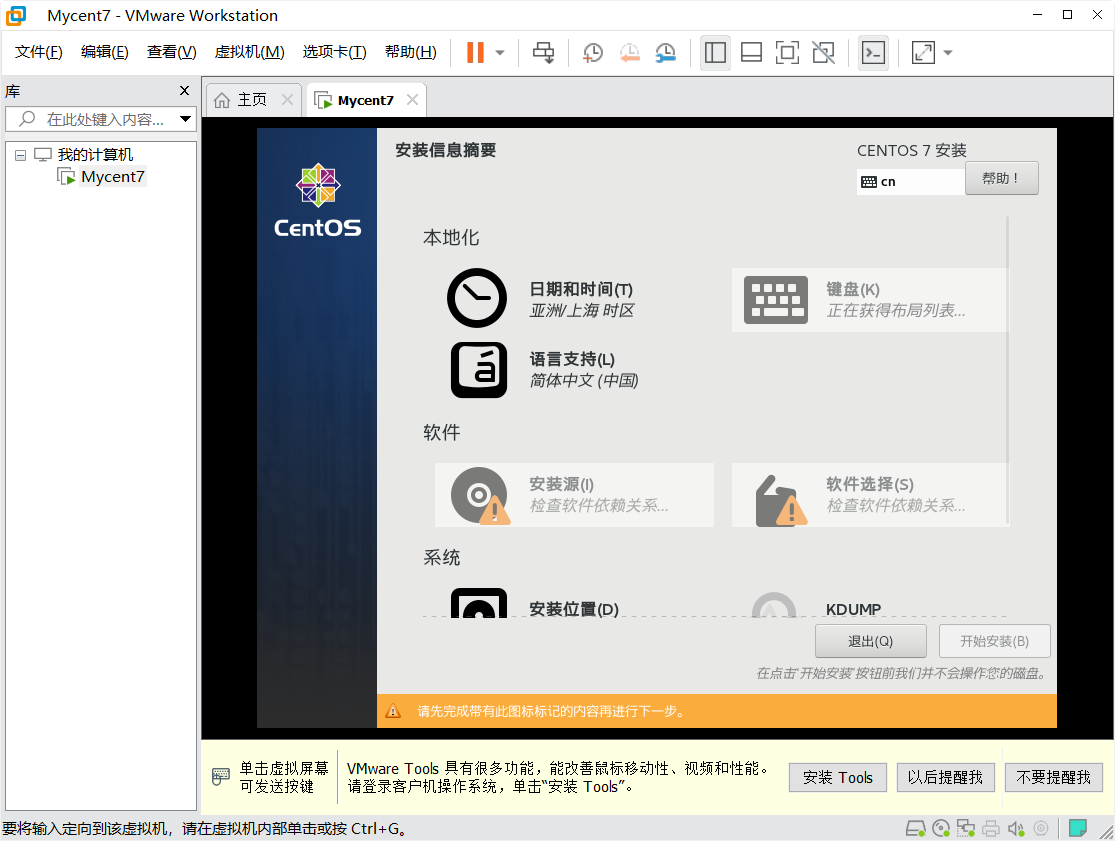
Task: Click the 以后提醒我 button
Action: click(945, 778)
